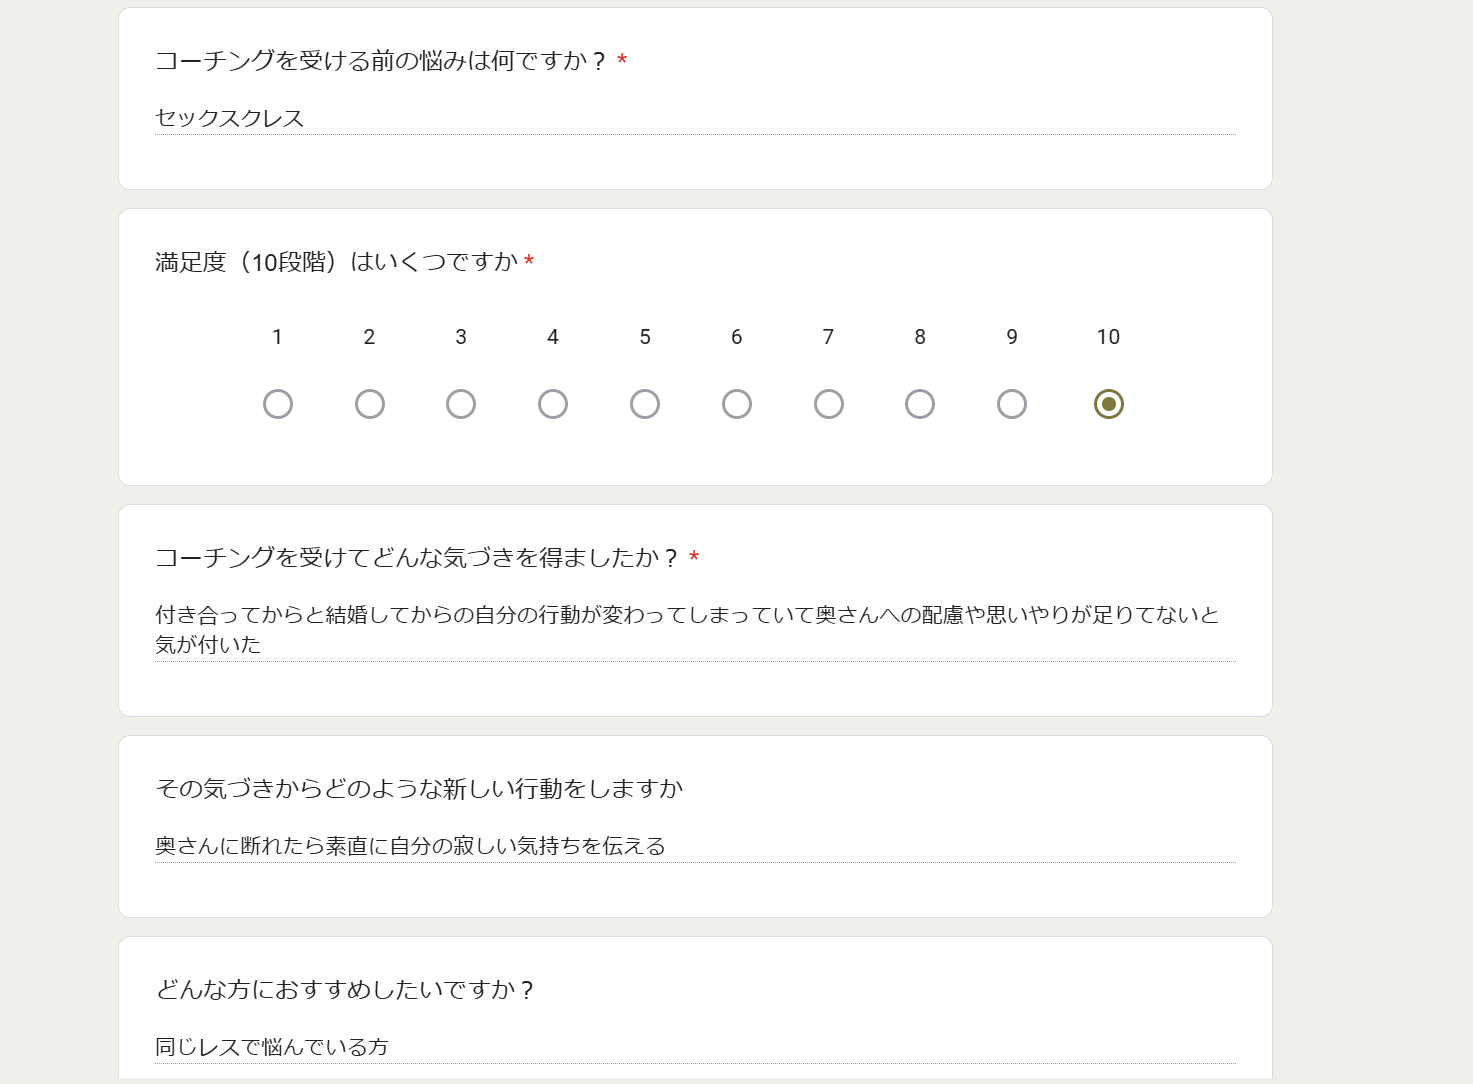Select satisfaction rating 5 radio button
Screen dimensions: 1473x1084
(x=645, y=404)
